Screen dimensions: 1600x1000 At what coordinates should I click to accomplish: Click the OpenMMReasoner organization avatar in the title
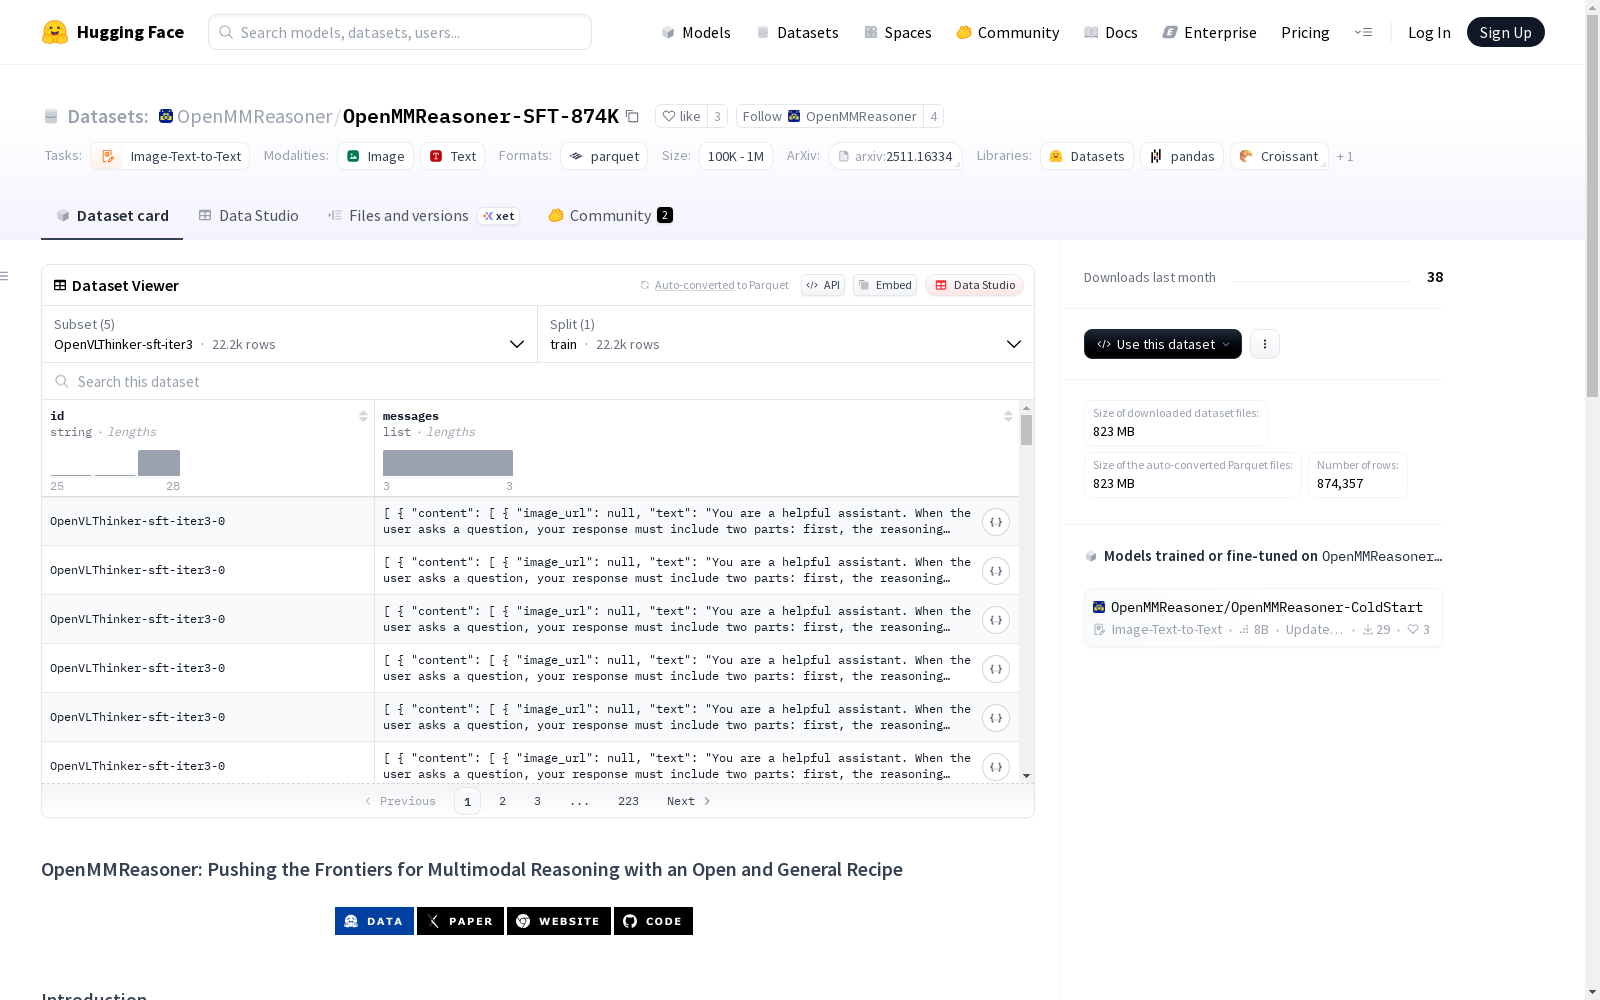coord(166,116)
